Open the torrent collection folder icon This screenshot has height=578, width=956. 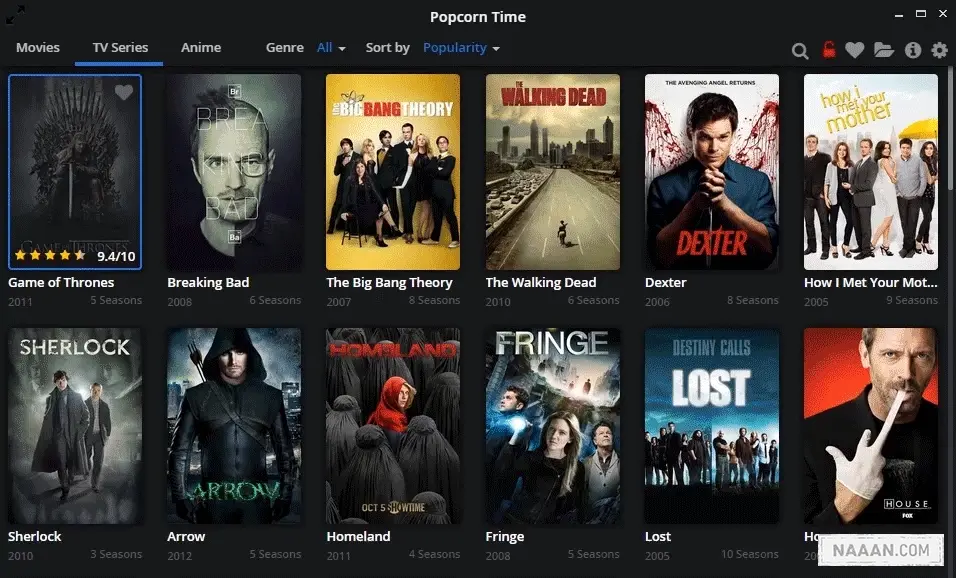pyautogui.click(x=883, y=50)
